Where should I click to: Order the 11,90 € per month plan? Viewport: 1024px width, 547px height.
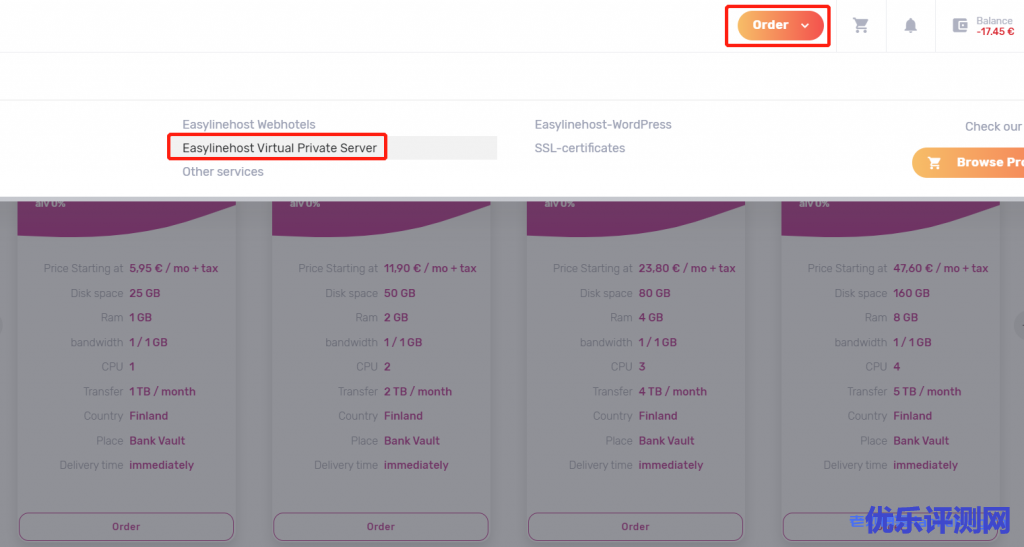(380, 526)
